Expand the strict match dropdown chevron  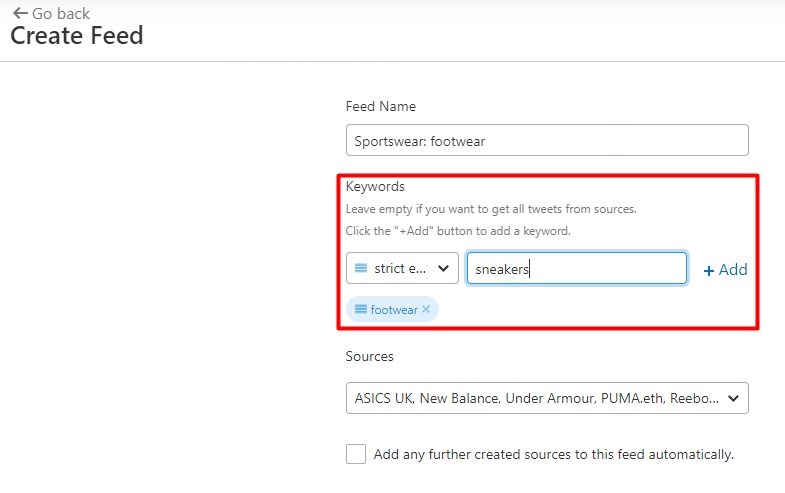tap(443, 268)
